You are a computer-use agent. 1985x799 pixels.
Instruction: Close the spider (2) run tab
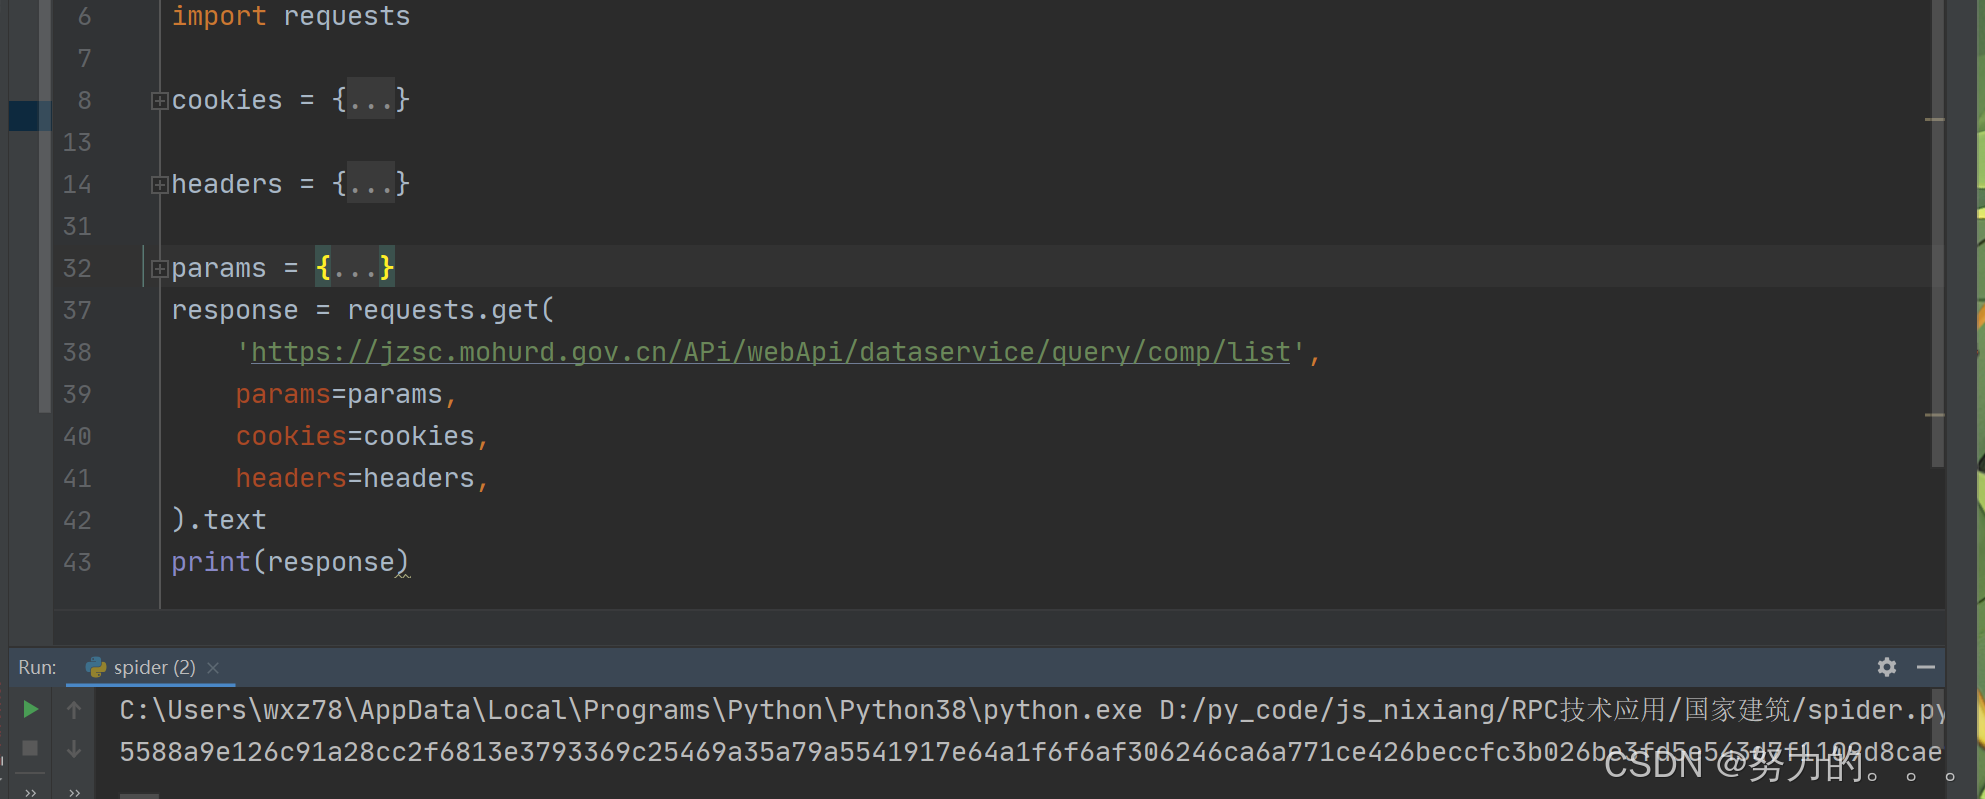tap(213, 667)
